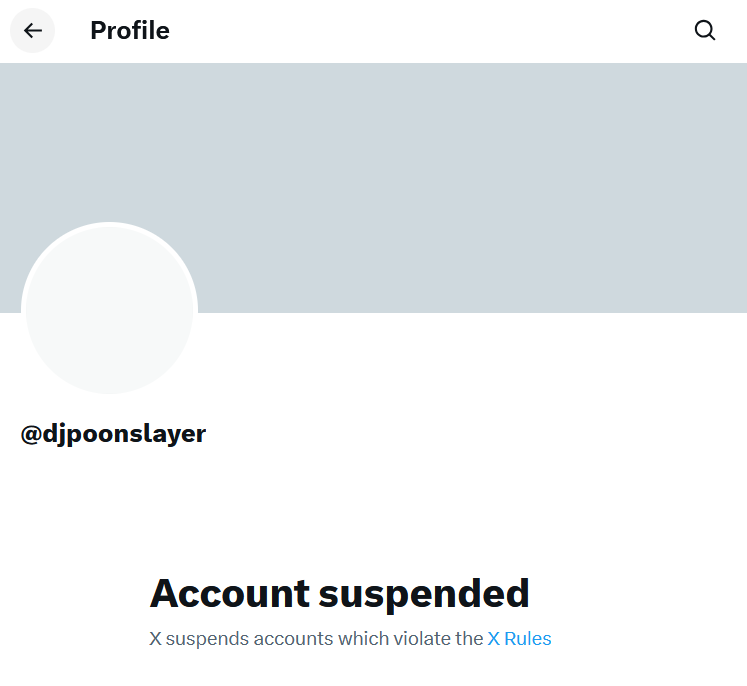Screen dimensions: 747x686
Task: Go back using the top-left arrow
Action: [x=33, y=31]
